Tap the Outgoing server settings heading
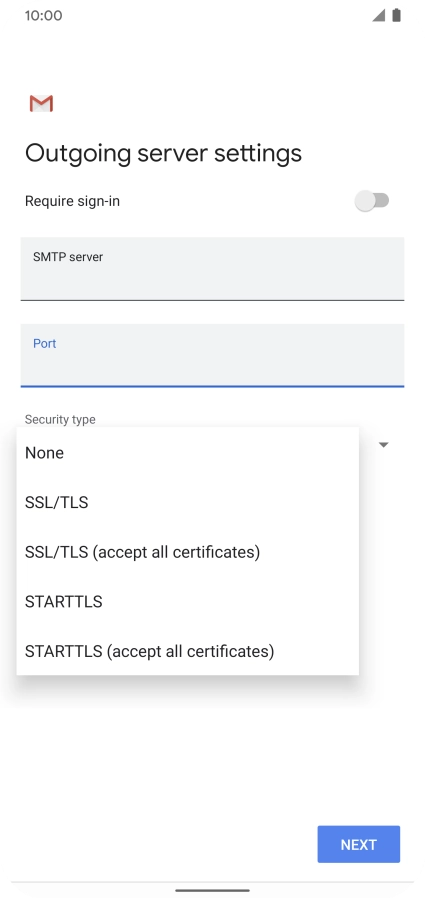 click(x=163, y=153)
